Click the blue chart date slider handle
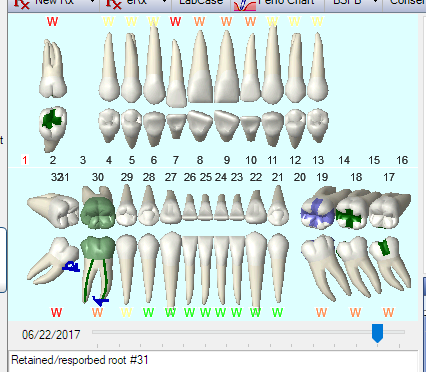 [377, 333]
